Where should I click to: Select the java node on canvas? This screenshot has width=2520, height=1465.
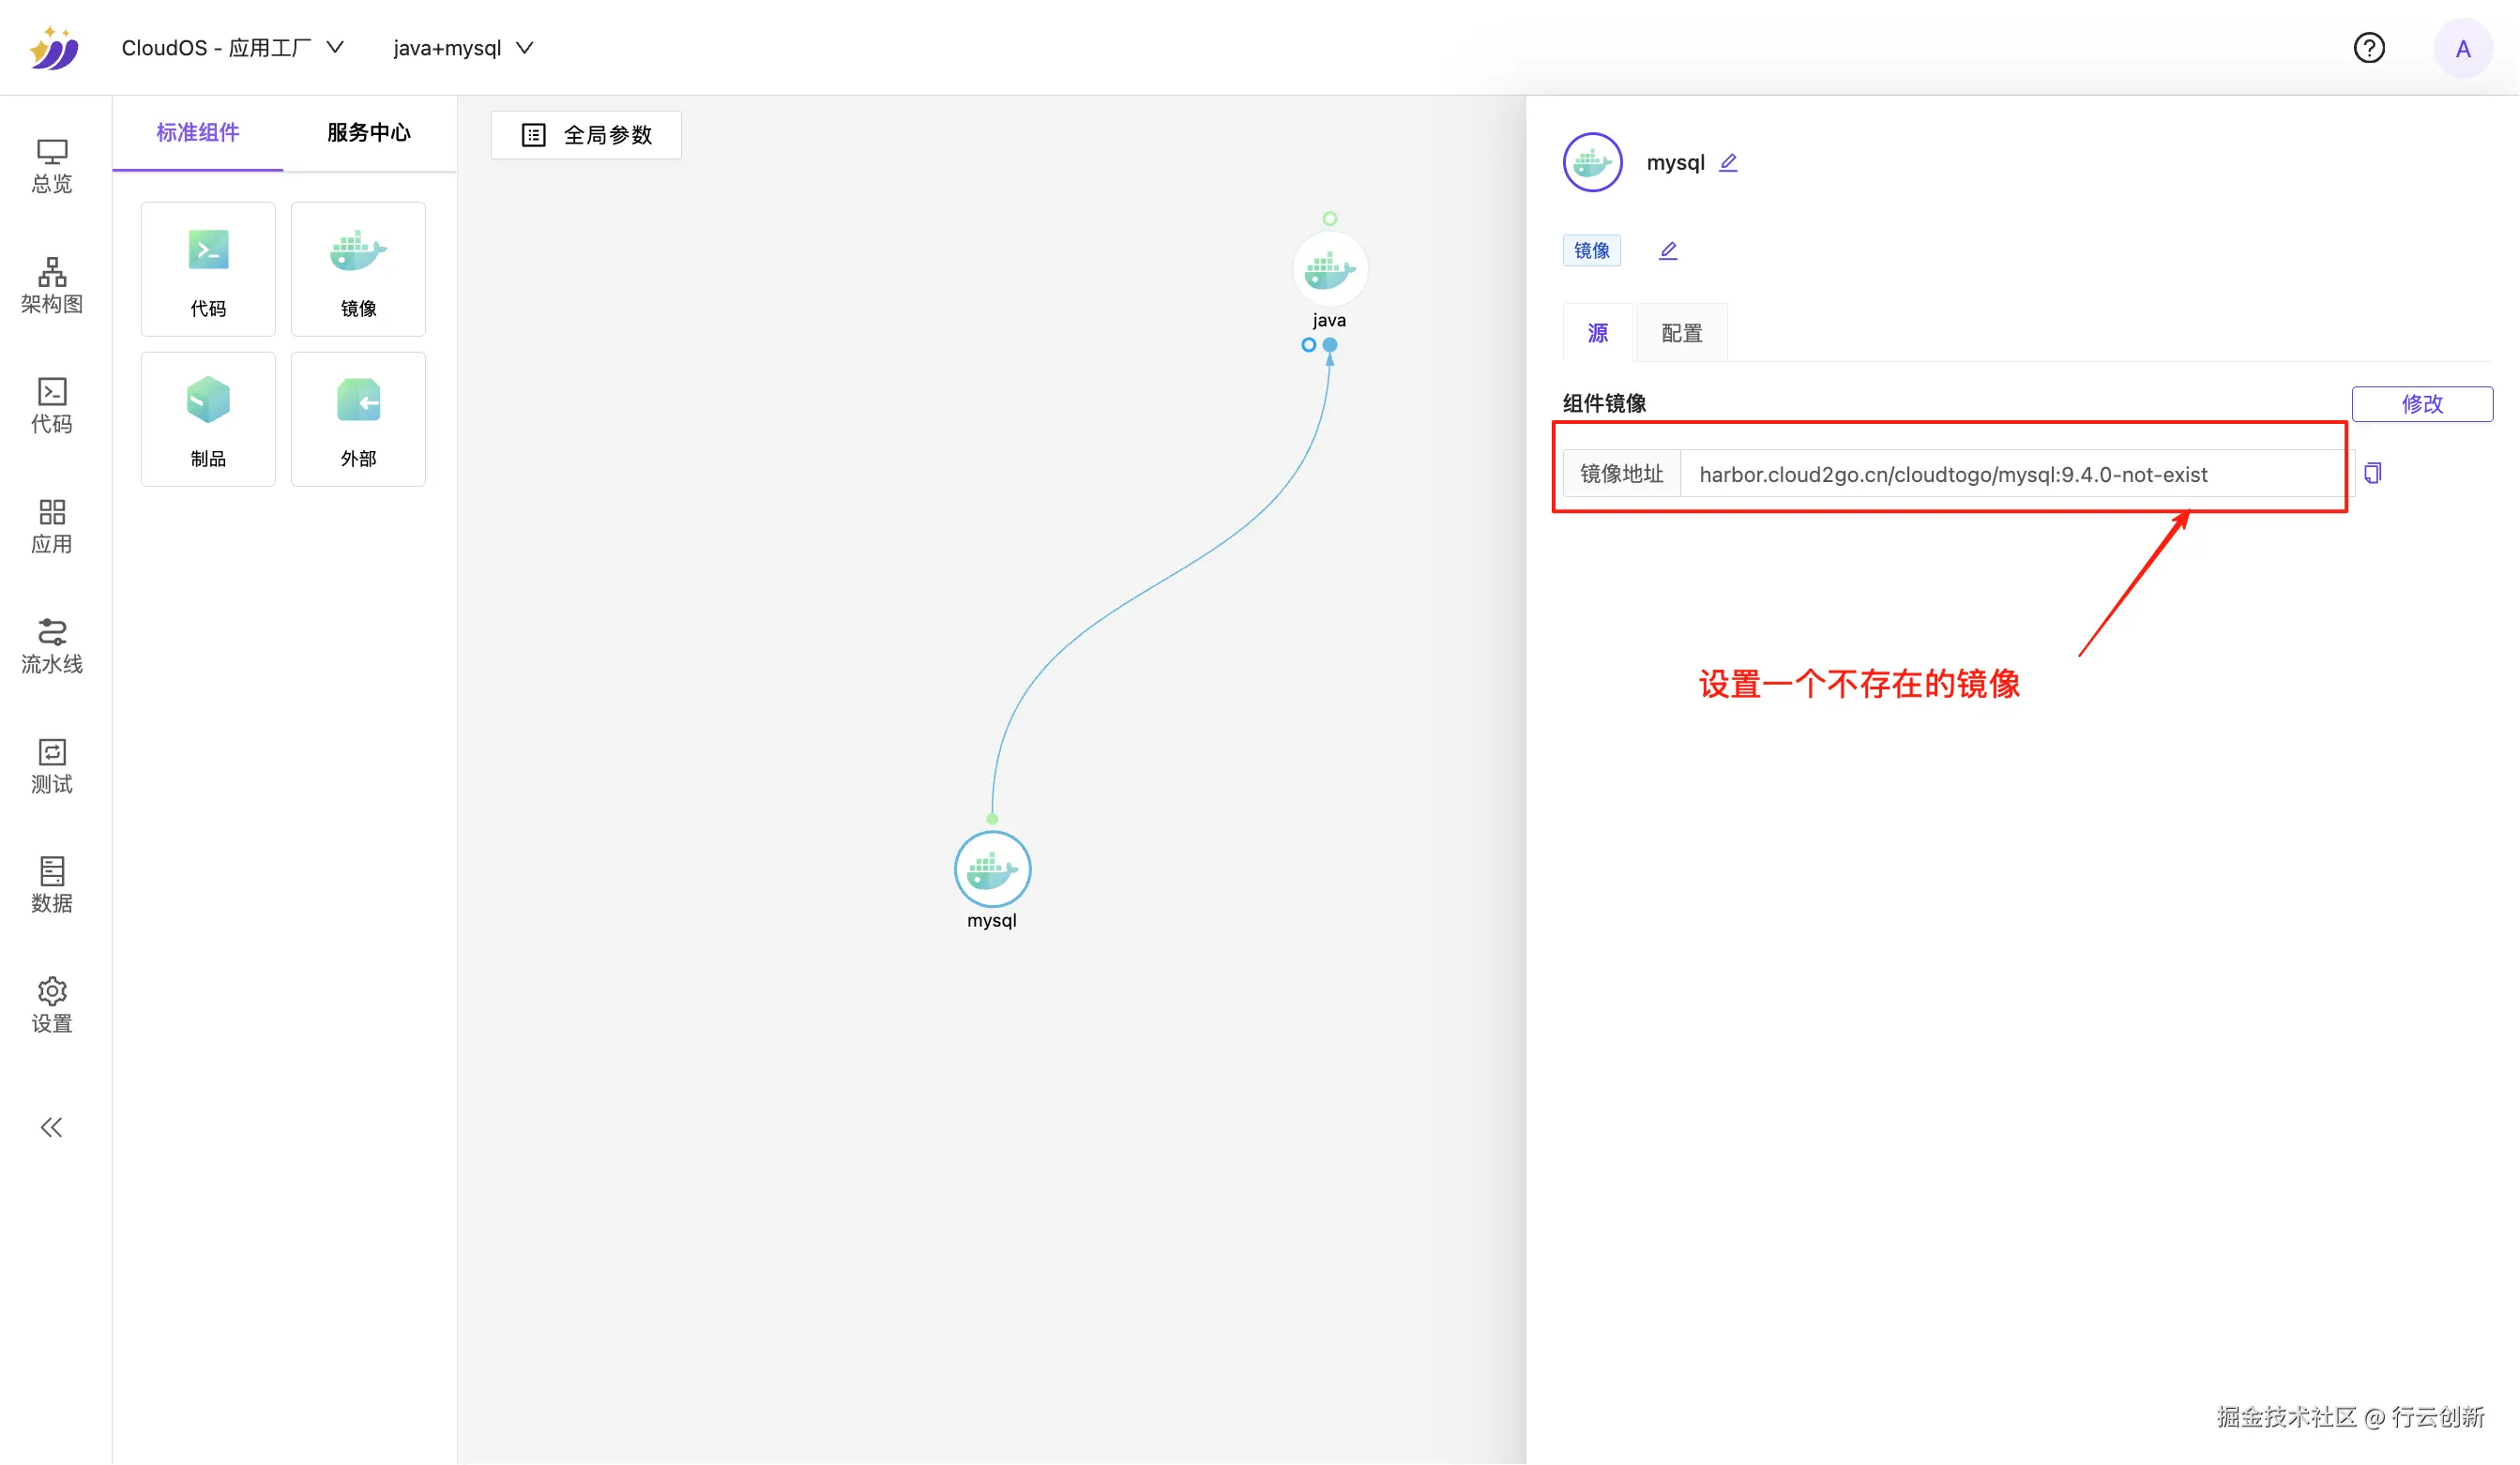click(1330, 270)
